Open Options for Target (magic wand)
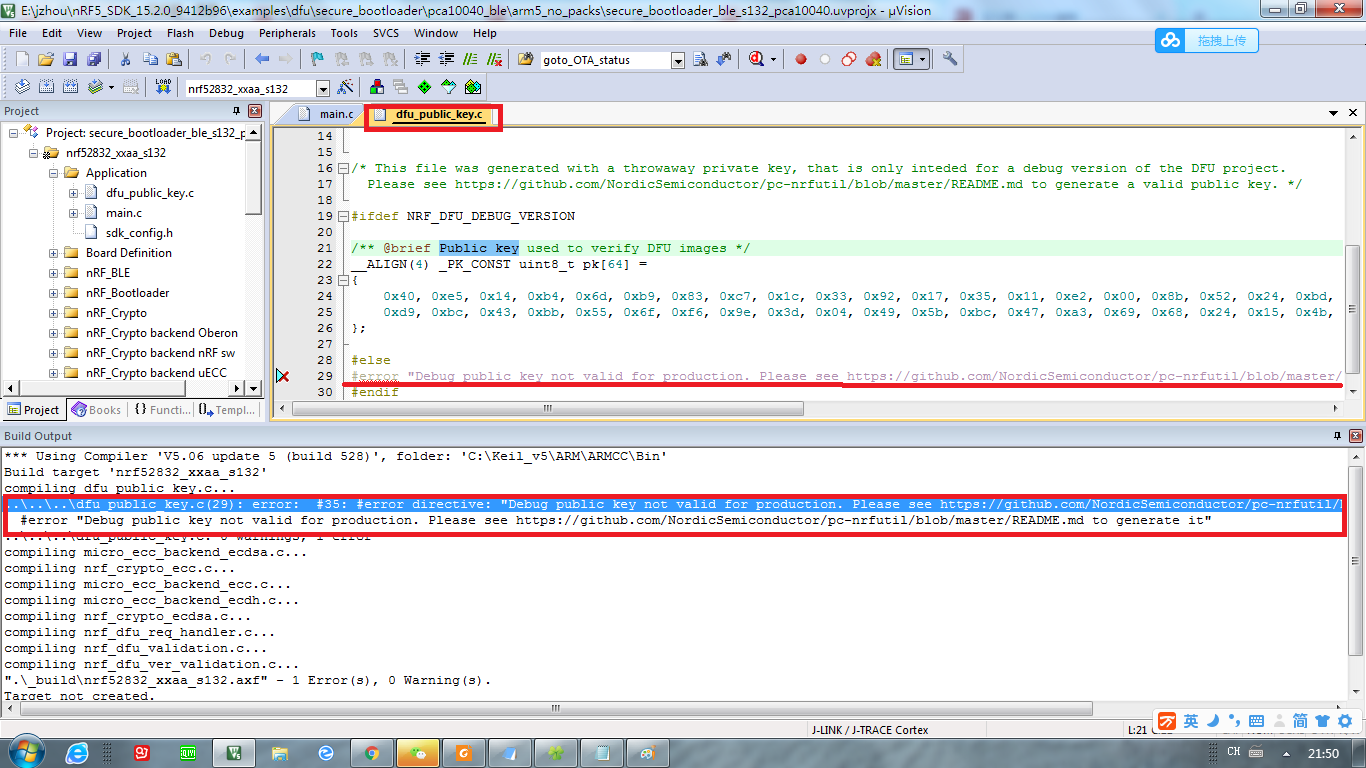Screen dimensions: 1366x768 point(346,87)
